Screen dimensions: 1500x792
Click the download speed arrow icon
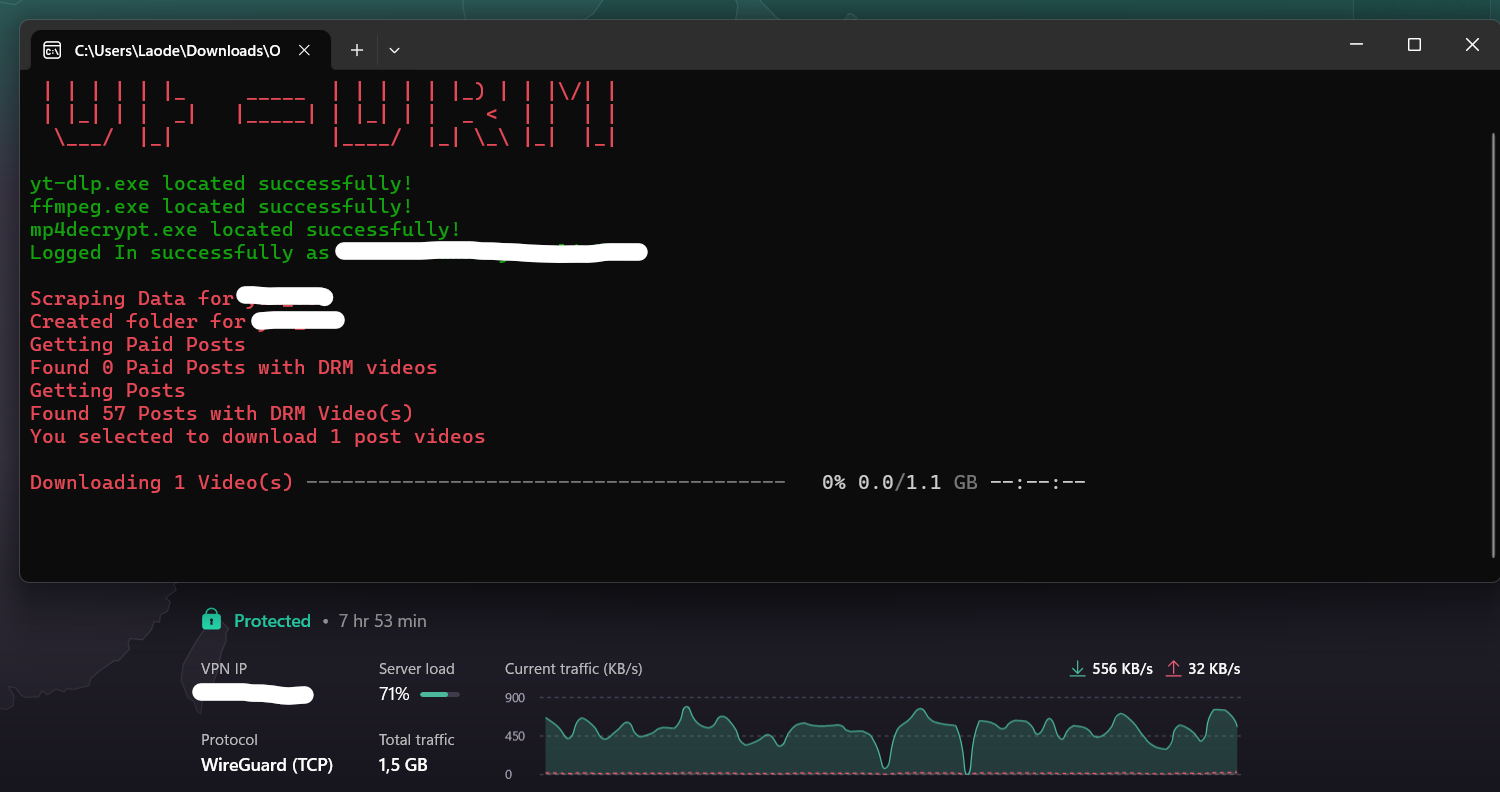pyautogui.click(x=1077, y=669)
